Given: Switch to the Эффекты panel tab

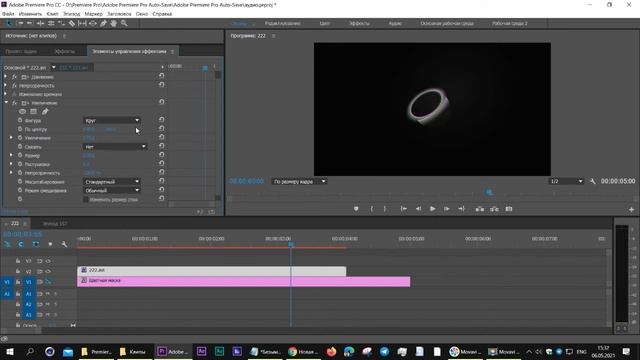Looking at the screenshot, I should click(x=65, y=51).
